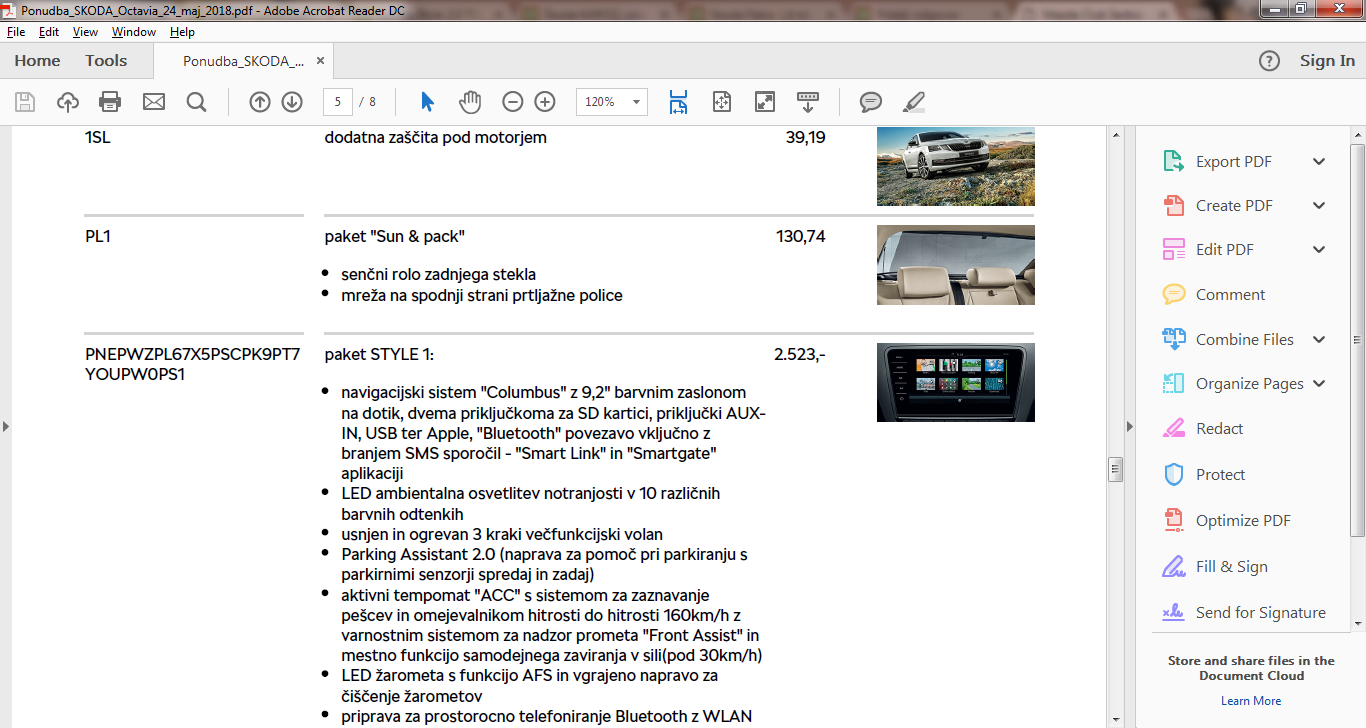Add a sticky note comment
1366x728 pixels.
pyautogui.click(x=871, y=102)
